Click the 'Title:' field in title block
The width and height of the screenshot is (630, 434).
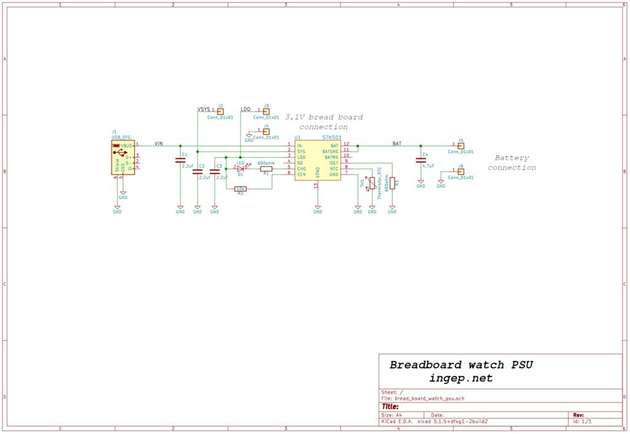point(390,407)
